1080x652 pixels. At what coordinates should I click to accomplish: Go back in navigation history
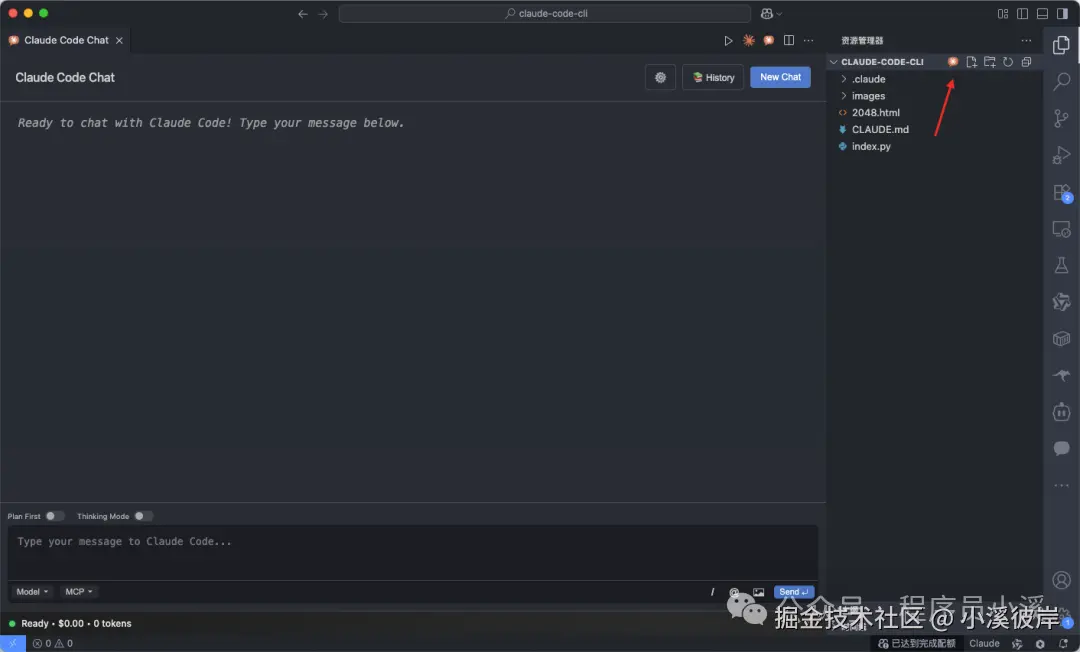pos(302,14)
